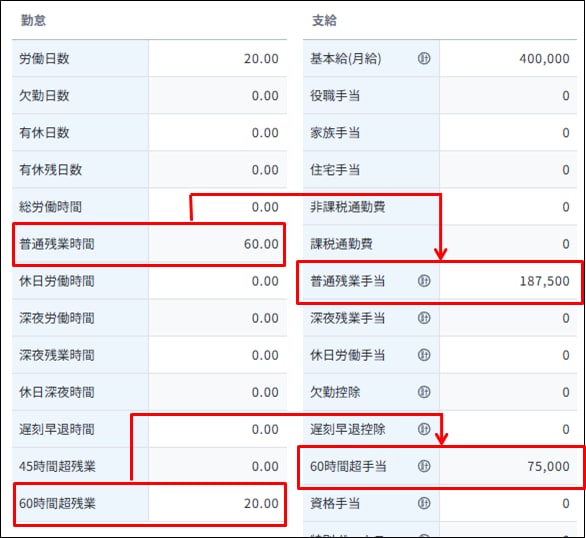Click the calculation icon beside 資格手当
This screenshot has height=538, width=586.
424,503
